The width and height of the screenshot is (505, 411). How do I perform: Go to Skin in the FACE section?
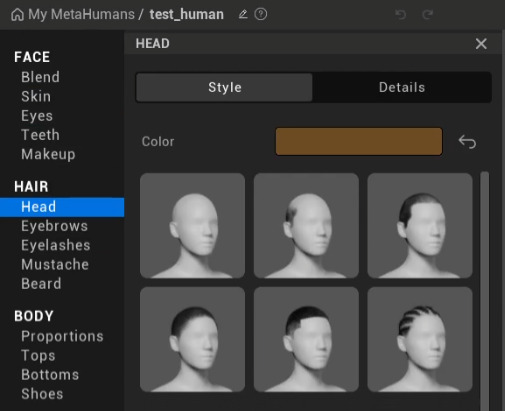(x=36, y=96)
